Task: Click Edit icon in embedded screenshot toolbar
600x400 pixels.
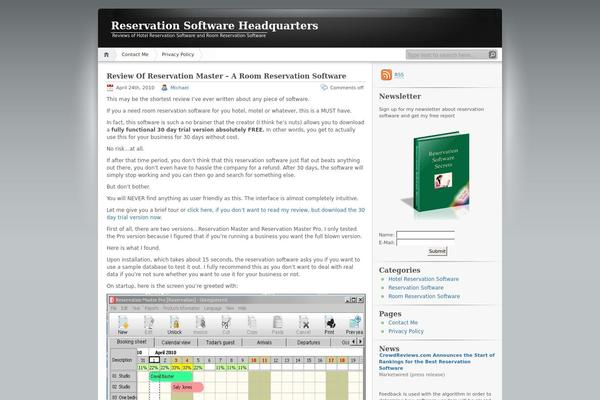Action: coord(148,325)
